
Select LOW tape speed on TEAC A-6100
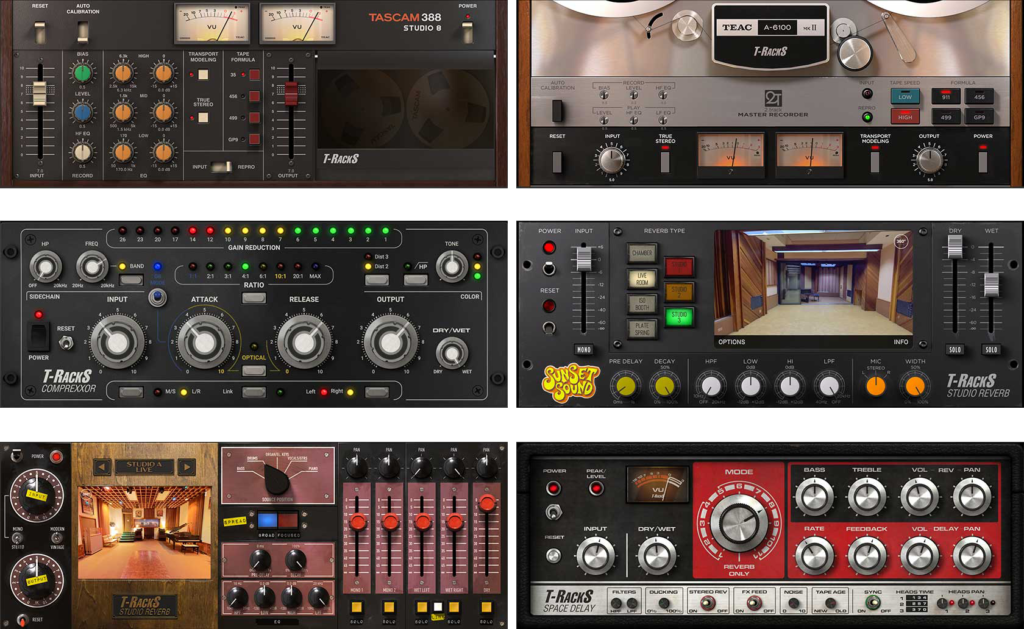click(904, 97)
